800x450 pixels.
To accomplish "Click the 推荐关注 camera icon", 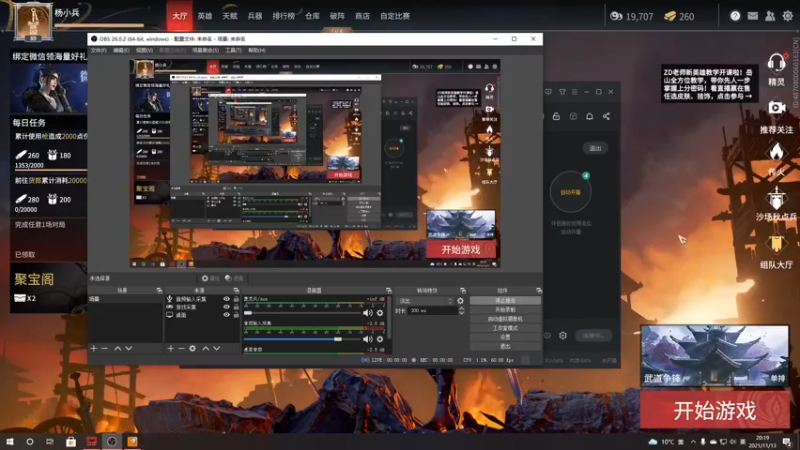I will coord(777,108).
